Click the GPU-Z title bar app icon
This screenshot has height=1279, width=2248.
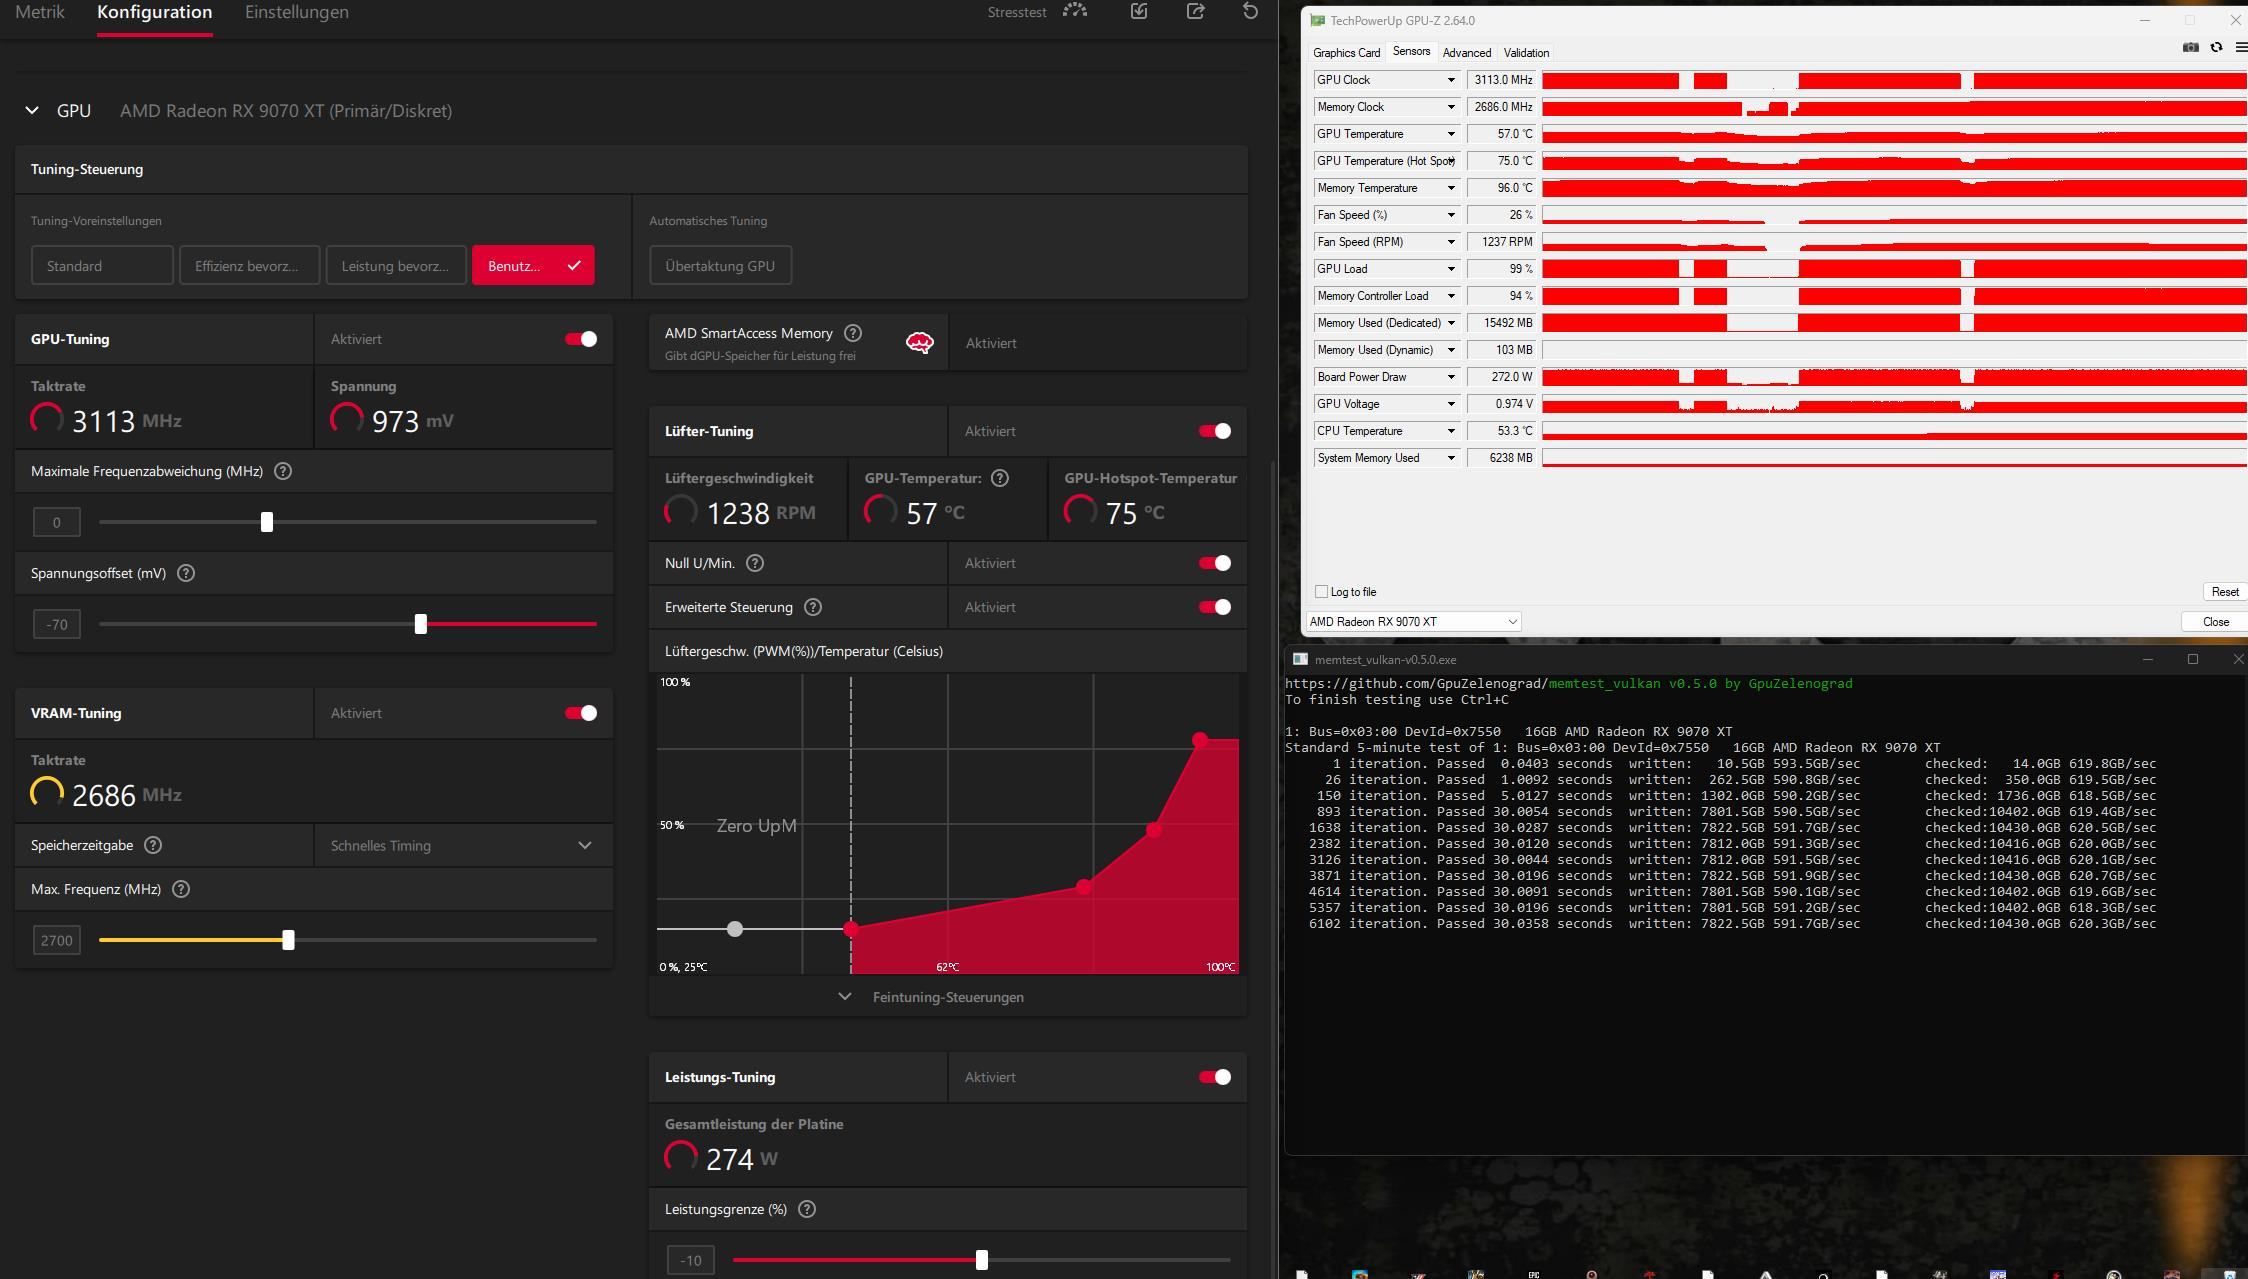[x=1318, y=20]
